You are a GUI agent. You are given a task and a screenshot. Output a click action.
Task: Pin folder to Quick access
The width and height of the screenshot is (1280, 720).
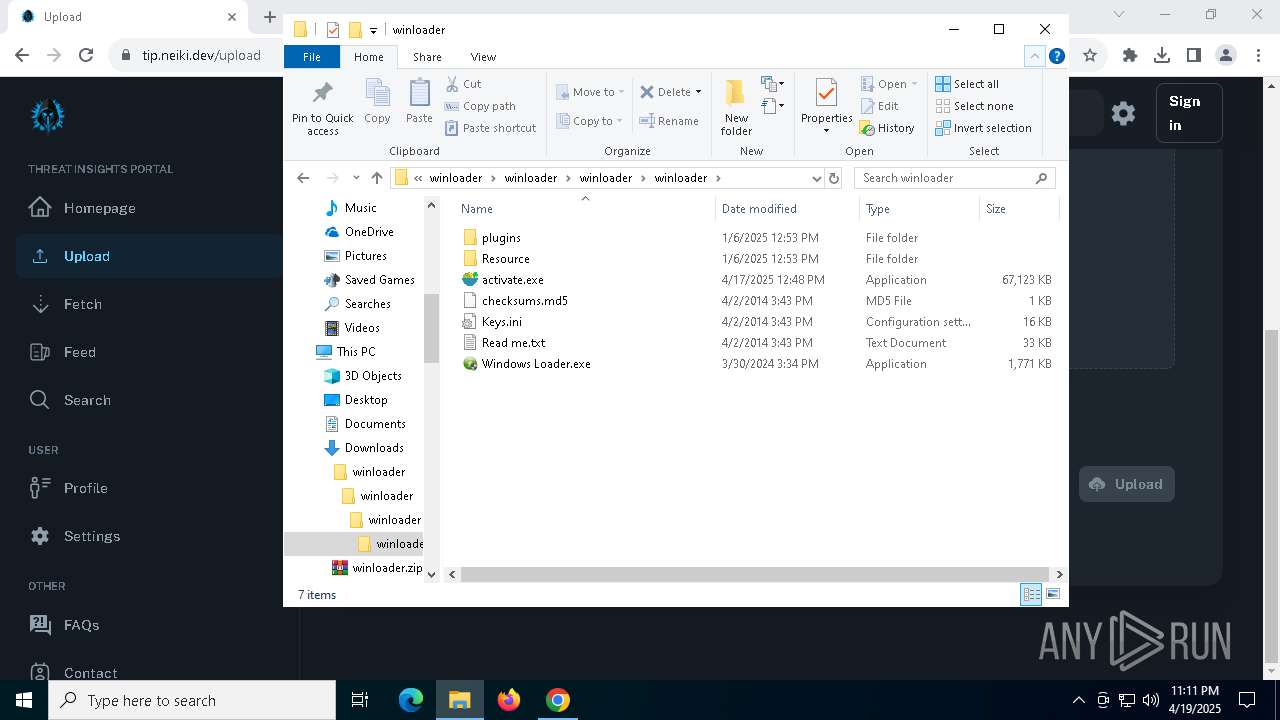(x=322, y=108)
